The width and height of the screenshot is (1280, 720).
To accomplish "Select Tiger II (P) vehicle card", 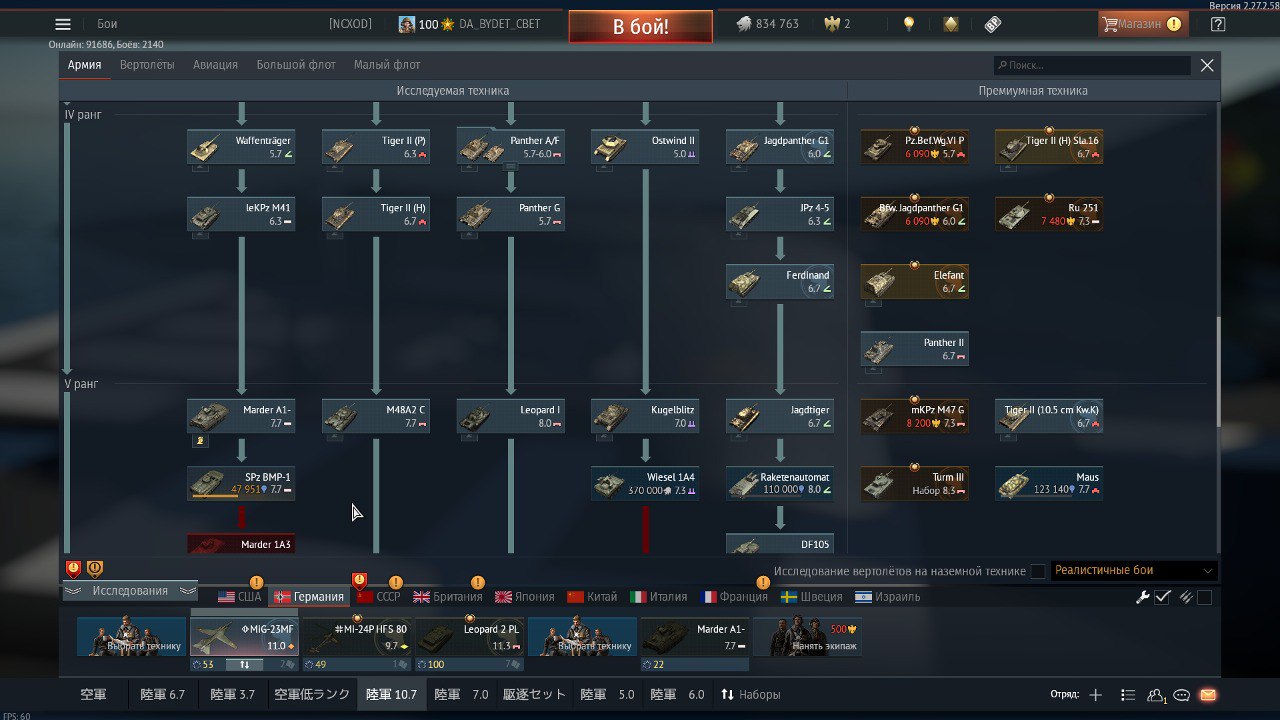I will (x=376, y=147).
